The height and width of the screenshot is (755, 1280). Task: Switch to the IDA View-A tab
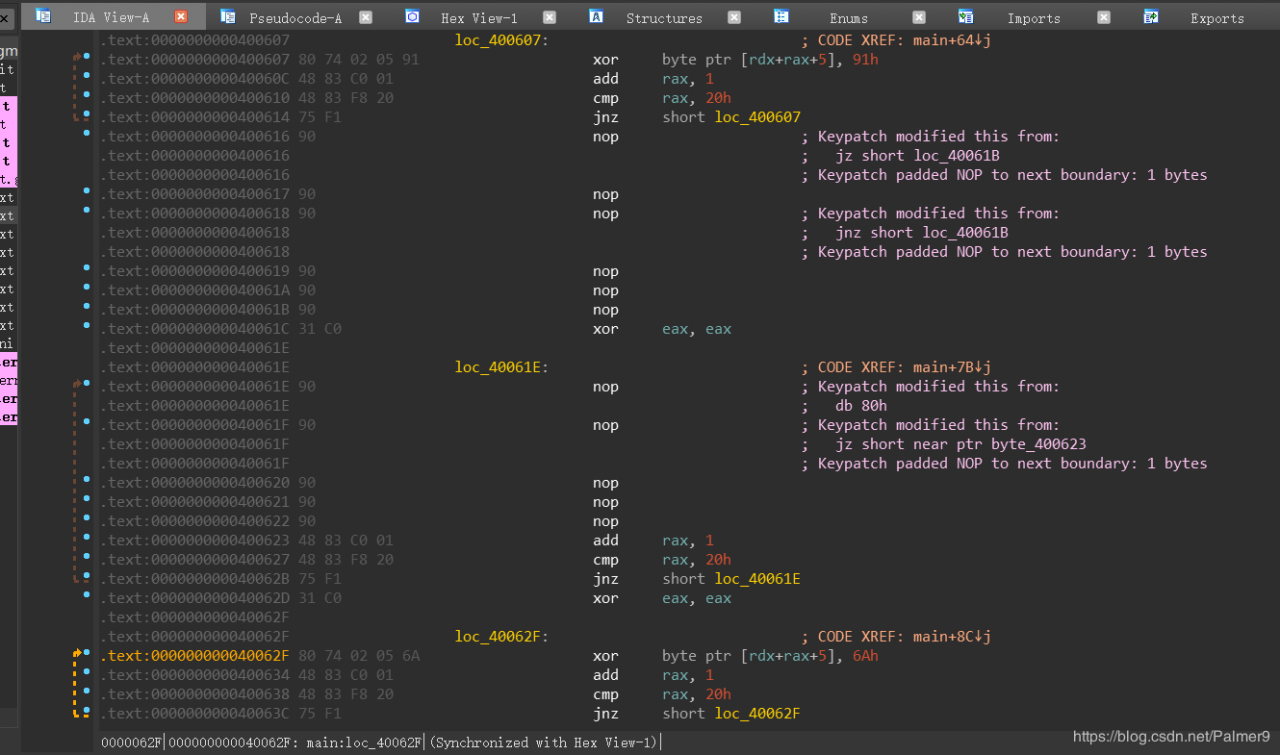tap(110, 17)
